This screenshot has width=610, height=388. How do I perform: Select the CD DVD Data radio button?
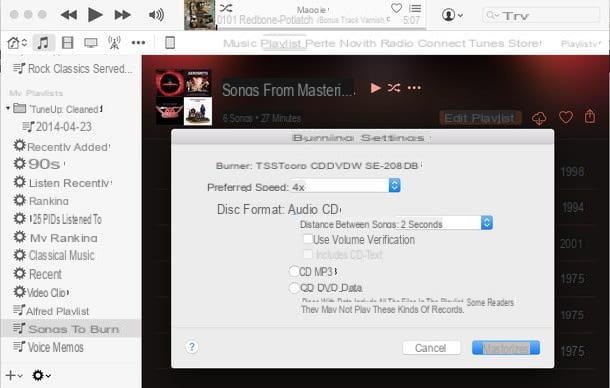(294, 288)
